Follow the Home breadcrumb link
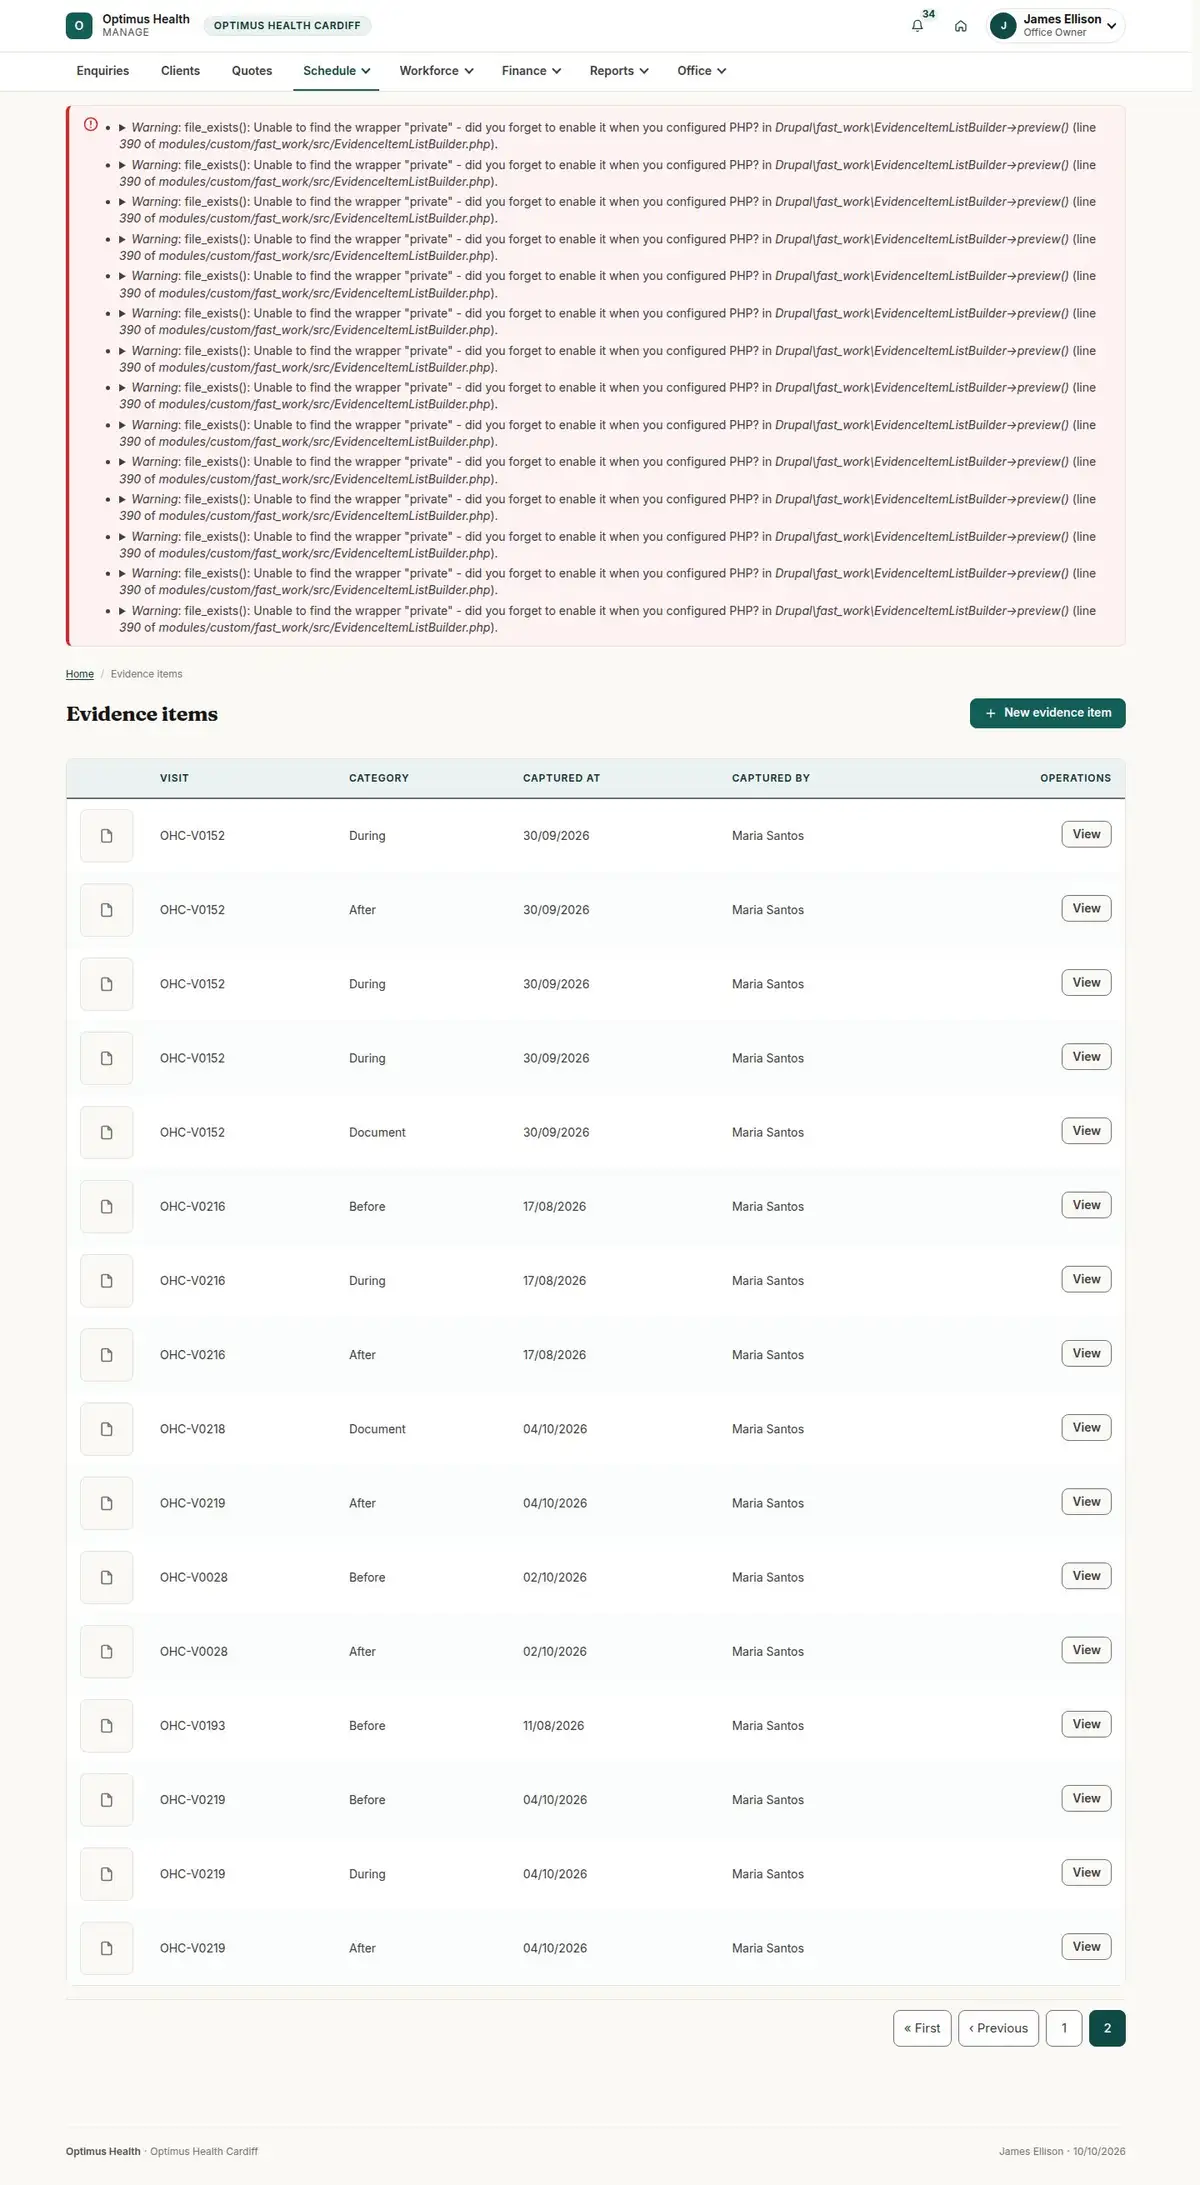The width and height of the screenshot is (1200, 2185). tap(80, 674)
